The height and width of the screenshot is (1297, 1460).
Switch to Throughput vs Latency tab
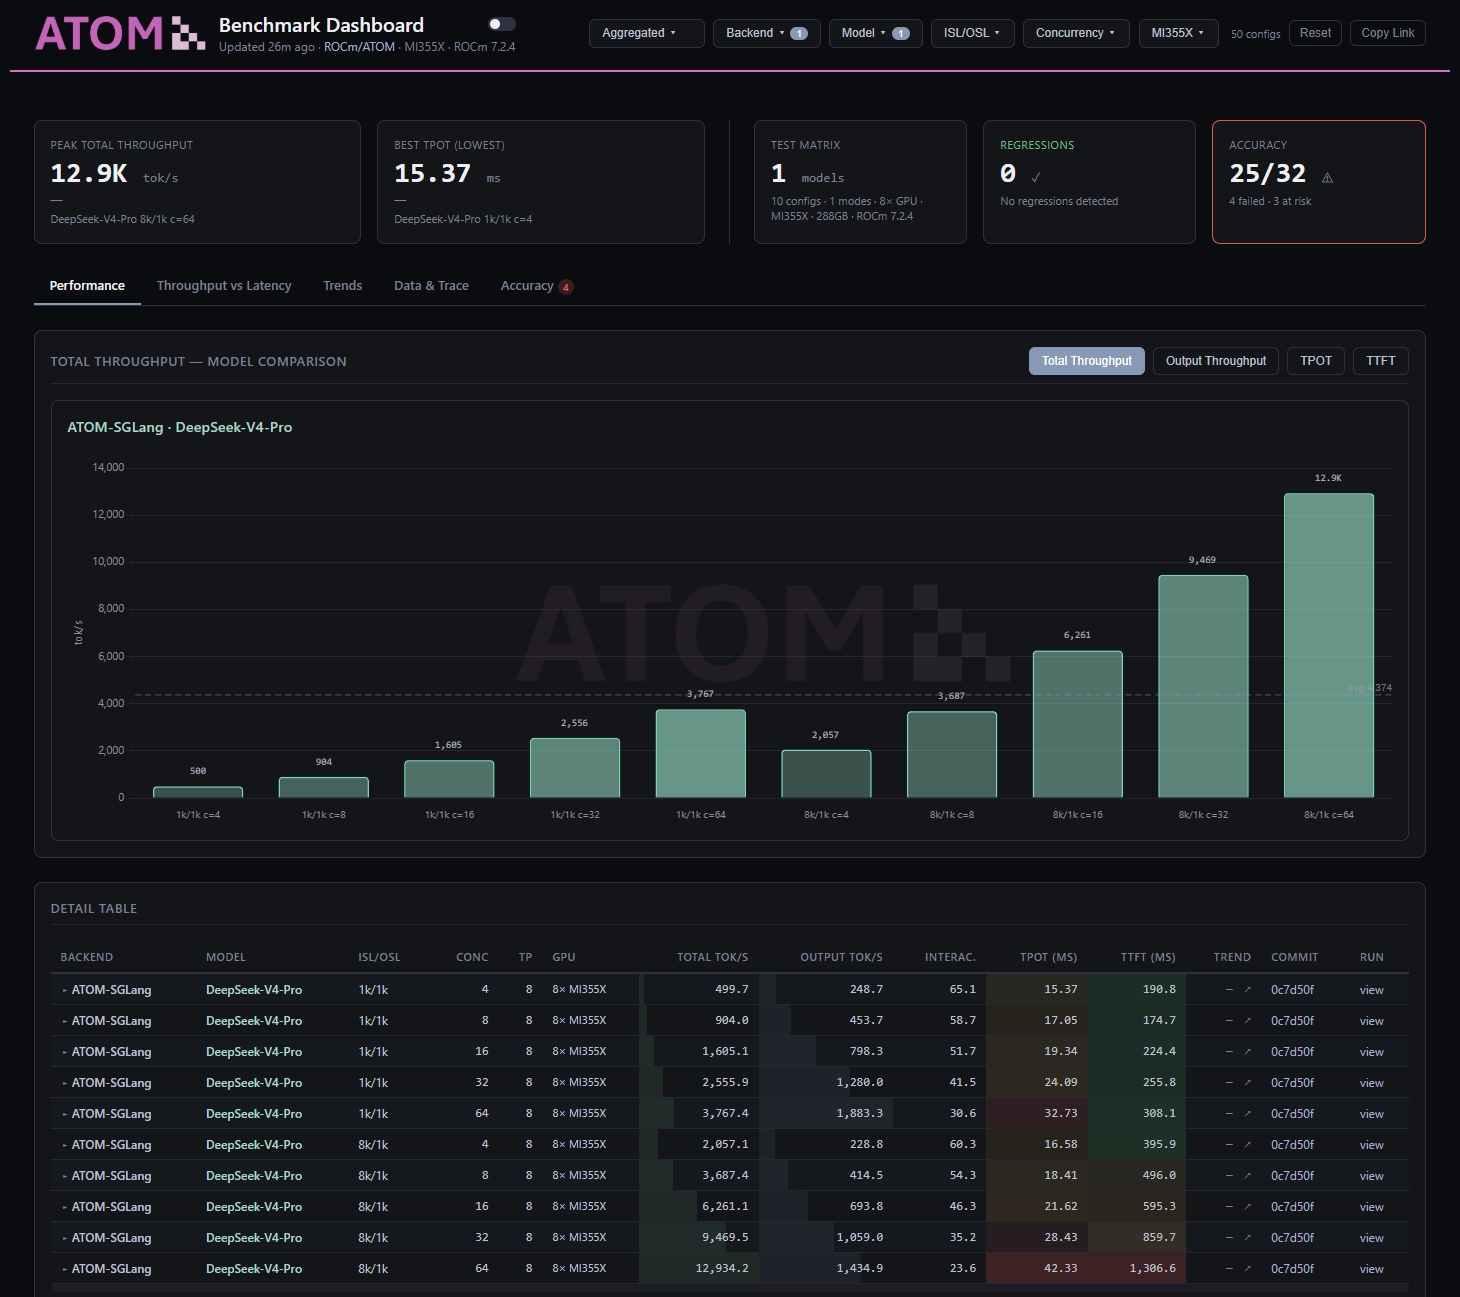tap(224, 286)
